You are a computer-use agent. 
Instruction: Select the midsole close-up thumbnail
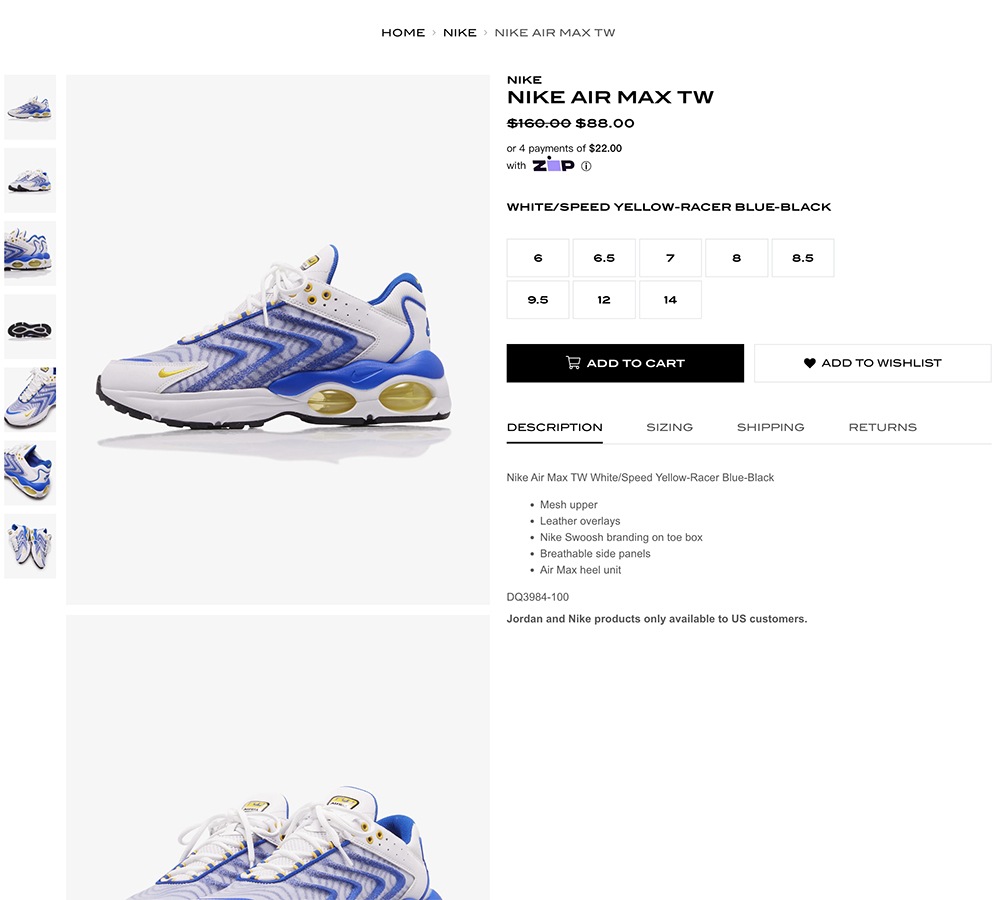[30, 253]
